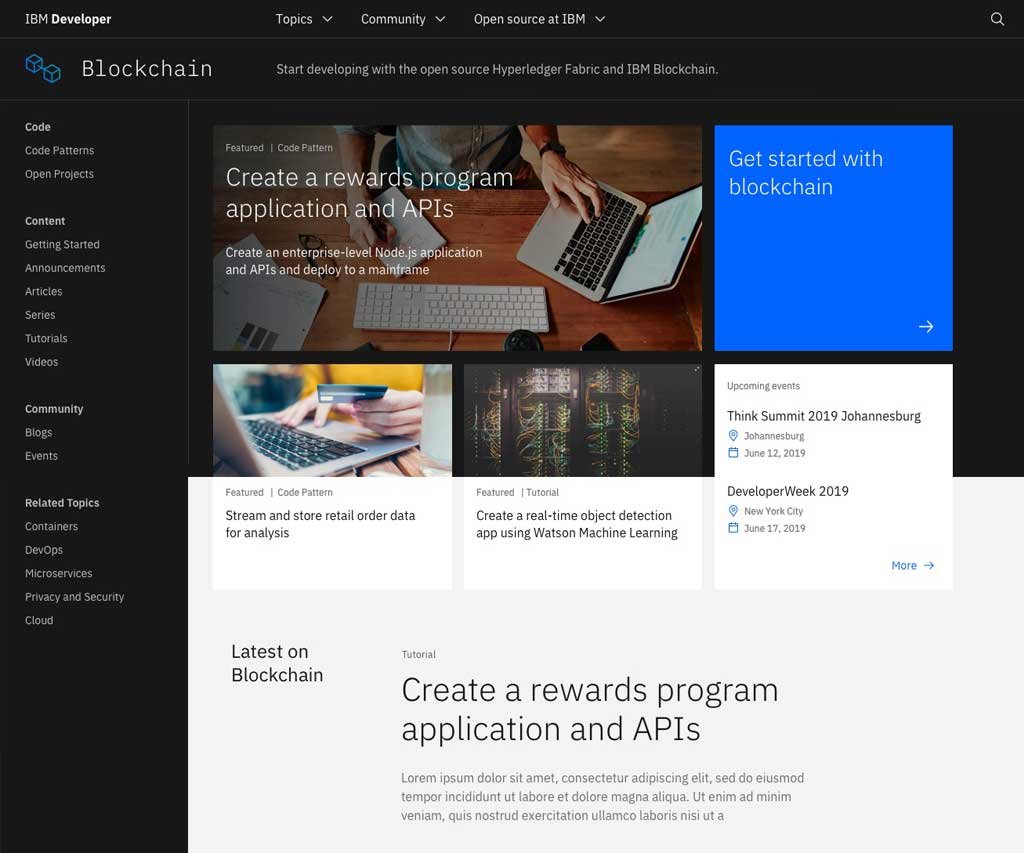The width and height of the screenshot is (1024, 853).
Task: Click location pin icon beside New York City
Action: [733, 511]
